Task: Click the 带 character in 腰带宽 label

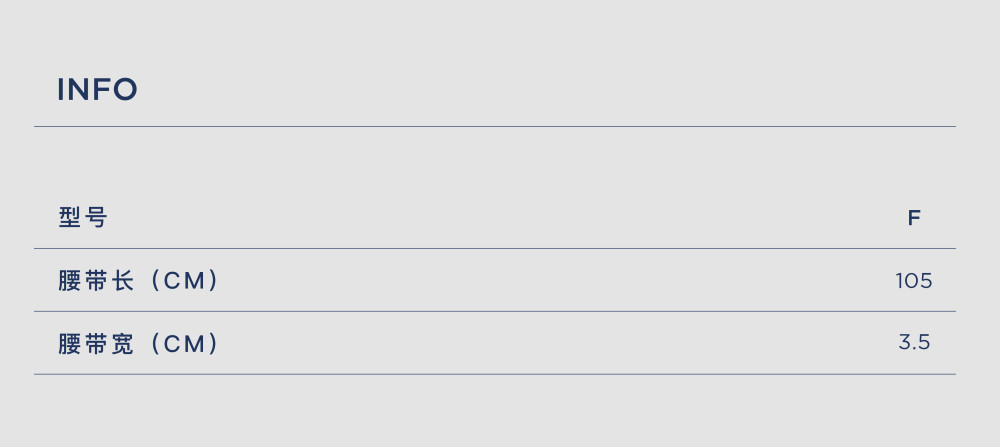Action: click(x=96, y=344)
